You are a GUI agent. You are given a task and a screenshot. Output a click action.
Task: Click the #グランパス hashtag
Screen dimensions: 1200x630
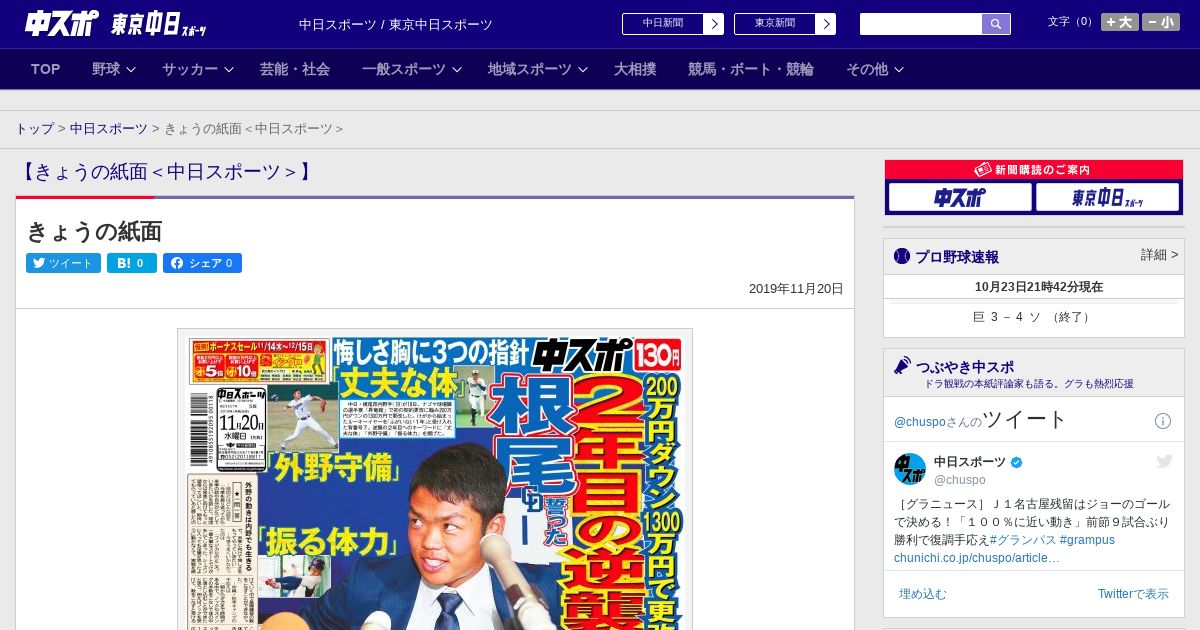point(1023,540)
